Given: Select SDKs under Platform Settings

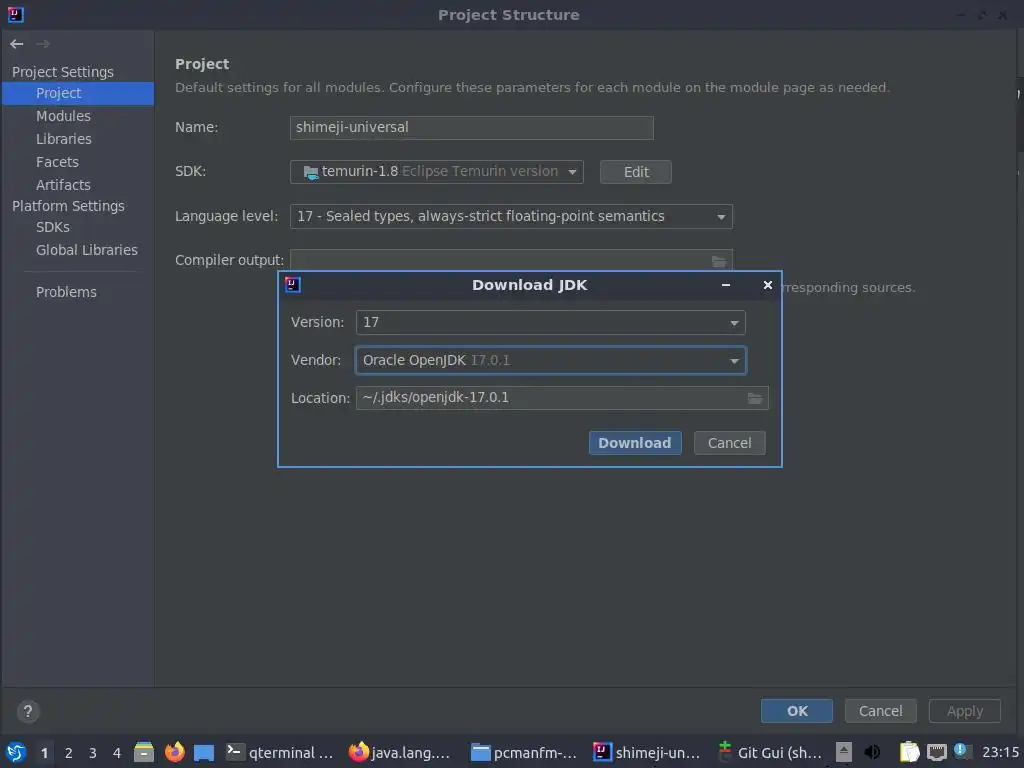Looking at the screenshot, I should click(52, 227).
